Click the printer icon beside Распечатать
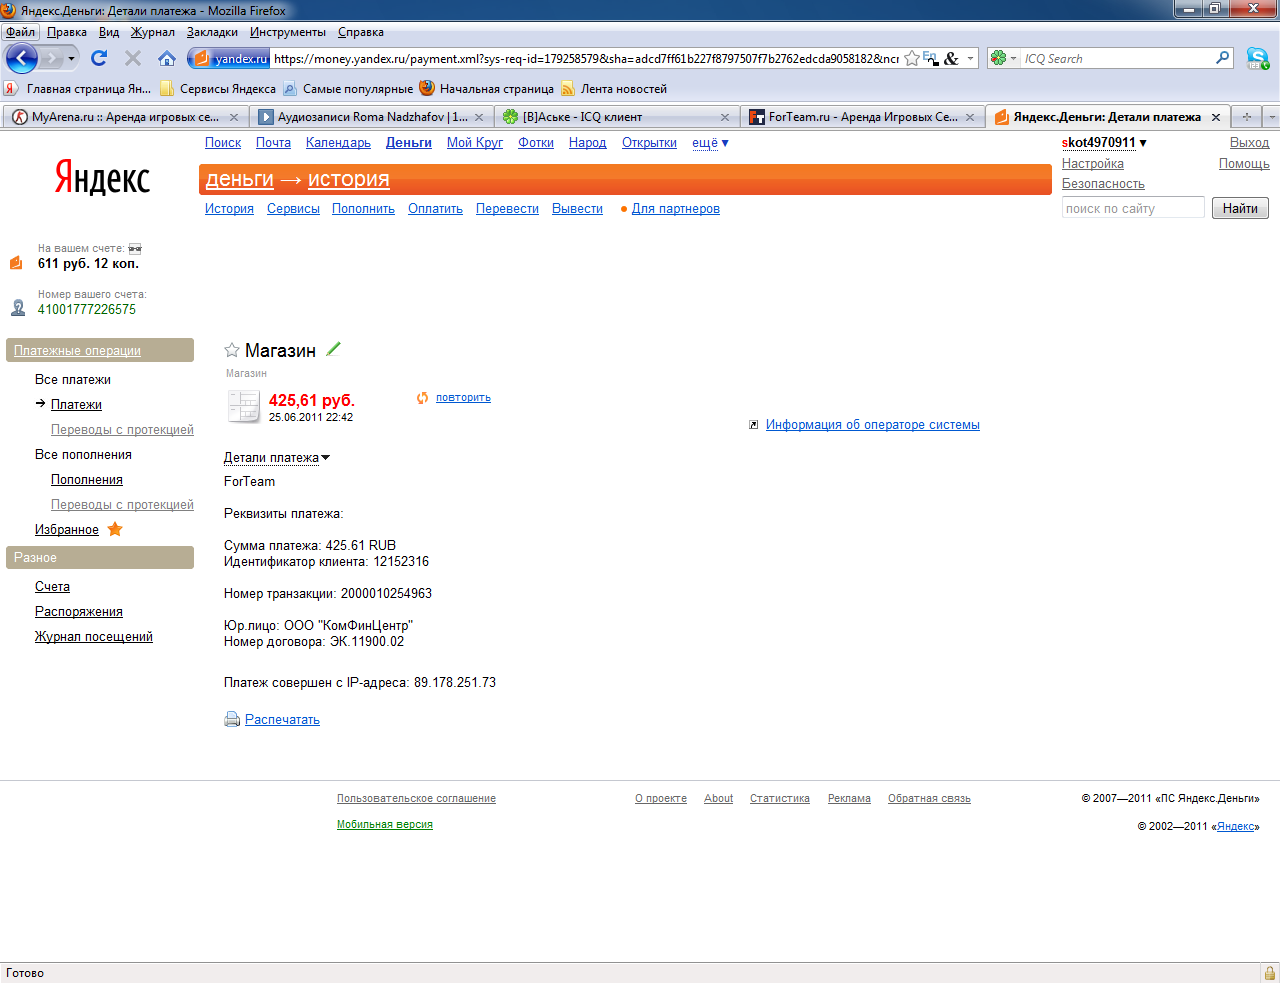The image size is (1280, 984). 232,719
